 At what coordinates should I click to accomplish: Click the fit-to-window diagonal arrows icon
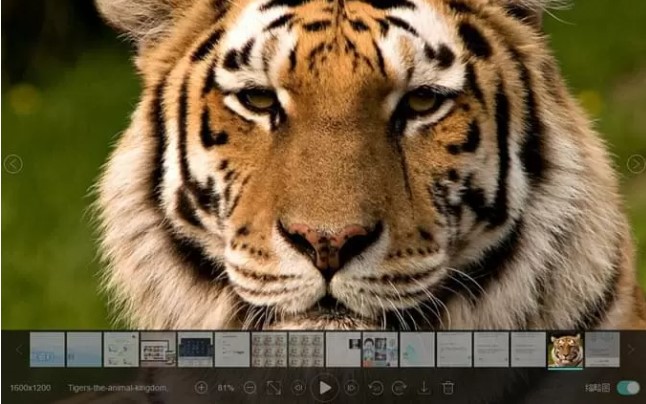(274, 388)
